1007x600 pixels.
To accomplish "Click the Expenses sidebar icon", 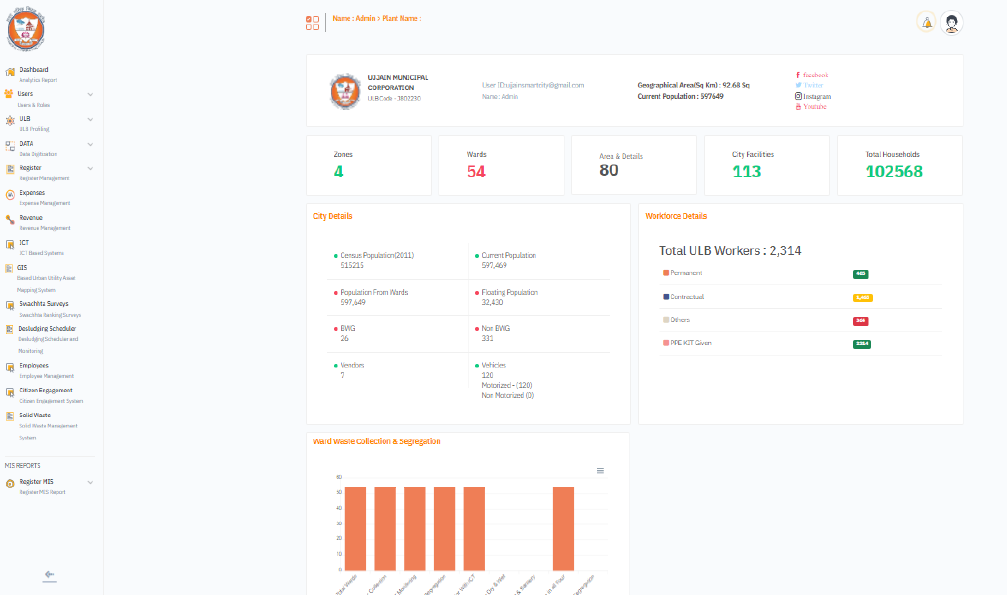I will [10, 195].
